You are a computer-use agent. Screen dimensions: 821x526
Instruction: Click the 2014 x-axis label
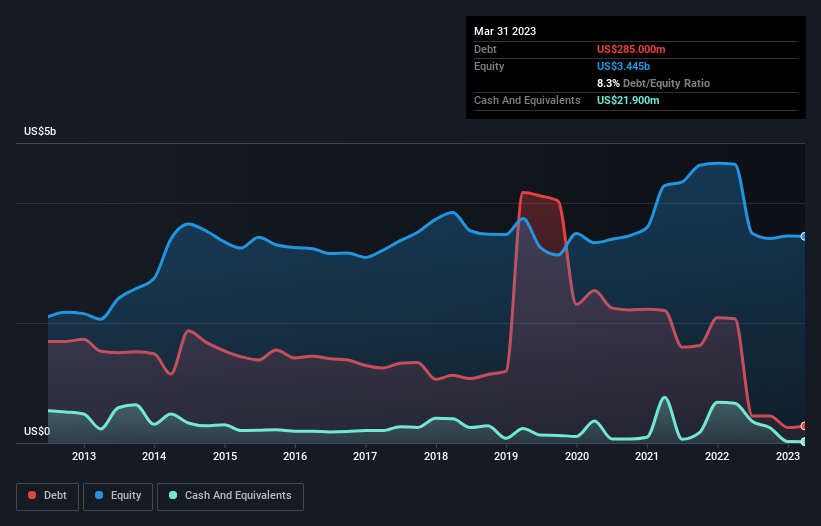pos(154,456)
